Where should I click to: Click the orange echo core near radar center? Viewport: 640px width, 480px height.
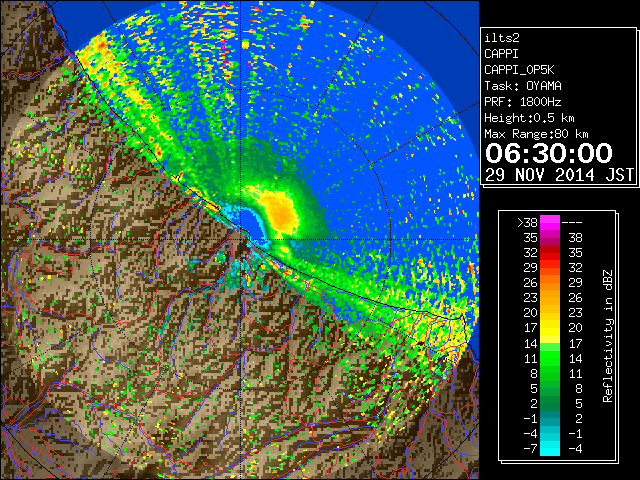point(279,211)
